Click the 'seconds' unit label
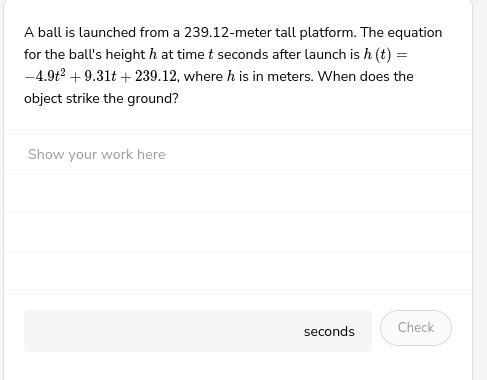The width and height of the screenshot is (487, 380). (329, 331)
